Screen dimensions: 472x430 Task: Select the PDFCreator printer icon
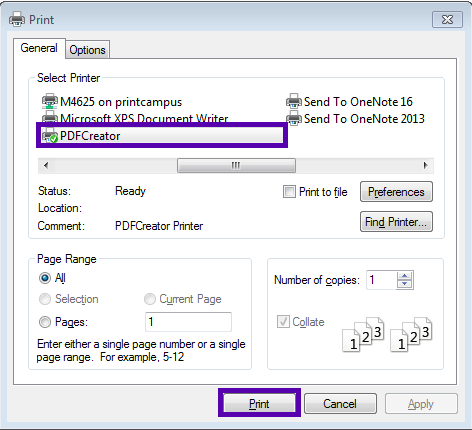(50, 136)
